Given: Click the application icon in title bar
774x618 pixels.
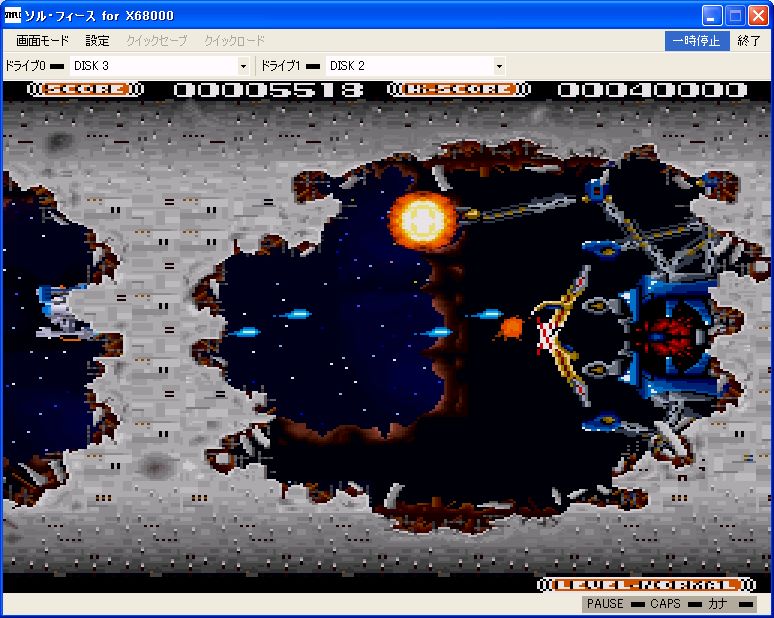Looking at the screenshot, I should [x=12, y=15].
